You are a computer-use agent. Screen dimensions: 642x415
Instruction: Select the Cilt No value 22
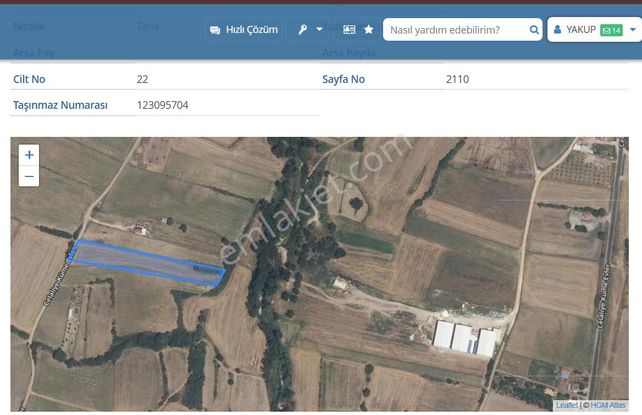(x=142, y=79)
